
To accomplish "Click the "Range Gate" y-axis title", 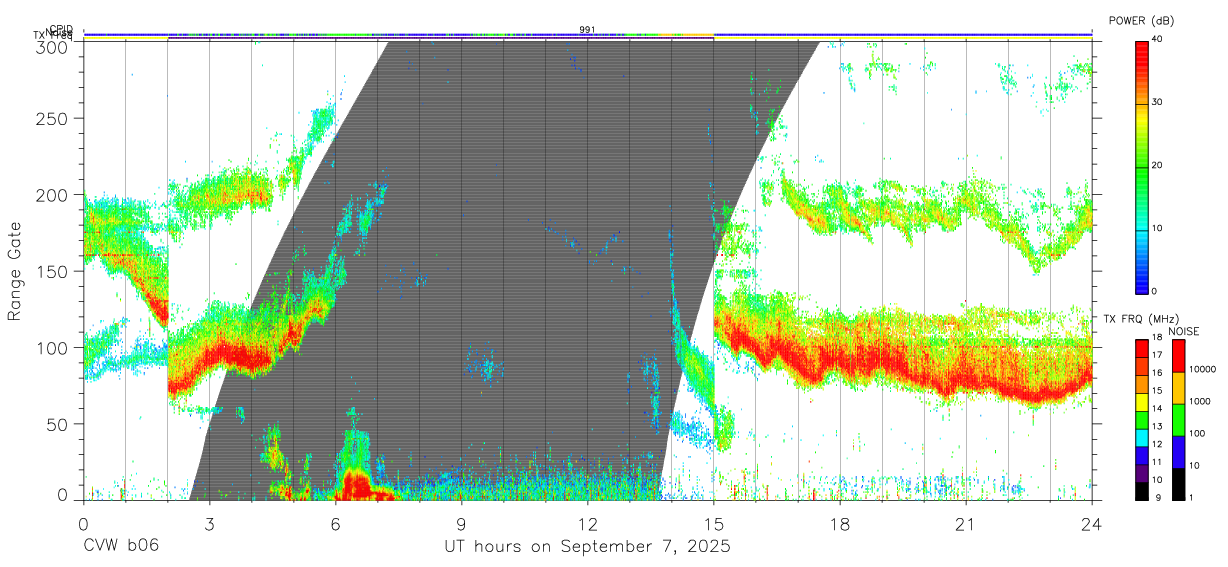I will (x=15, y=271).
